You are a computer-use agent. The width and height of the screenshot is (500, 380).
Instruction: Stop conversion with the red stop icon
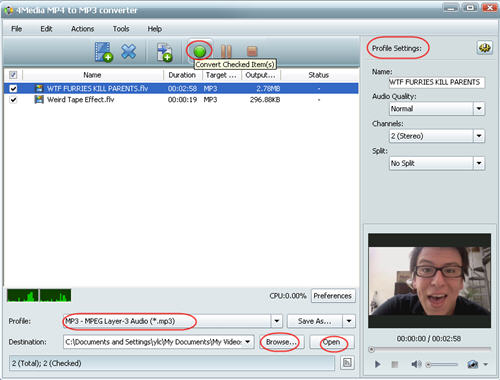[x=252, y=51]
